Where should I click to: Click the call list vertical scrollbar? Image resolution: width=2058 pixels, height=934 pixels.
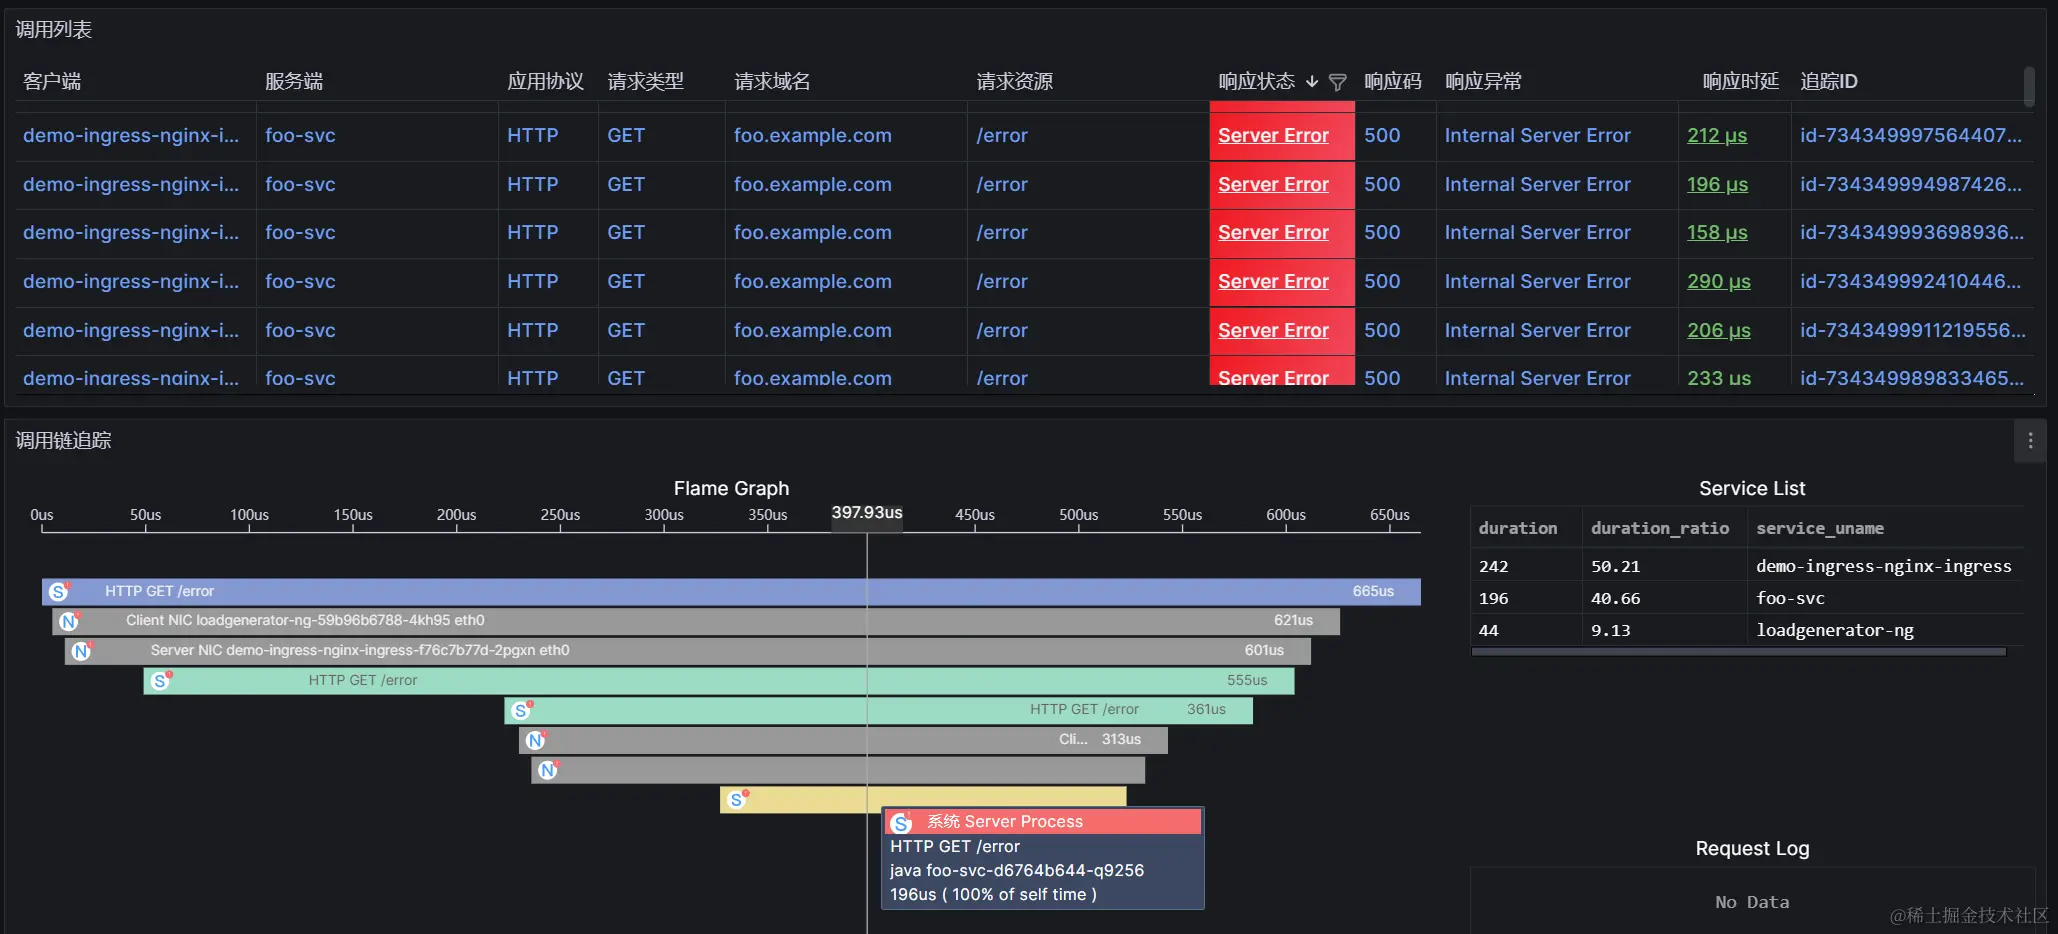[2029, 88]
